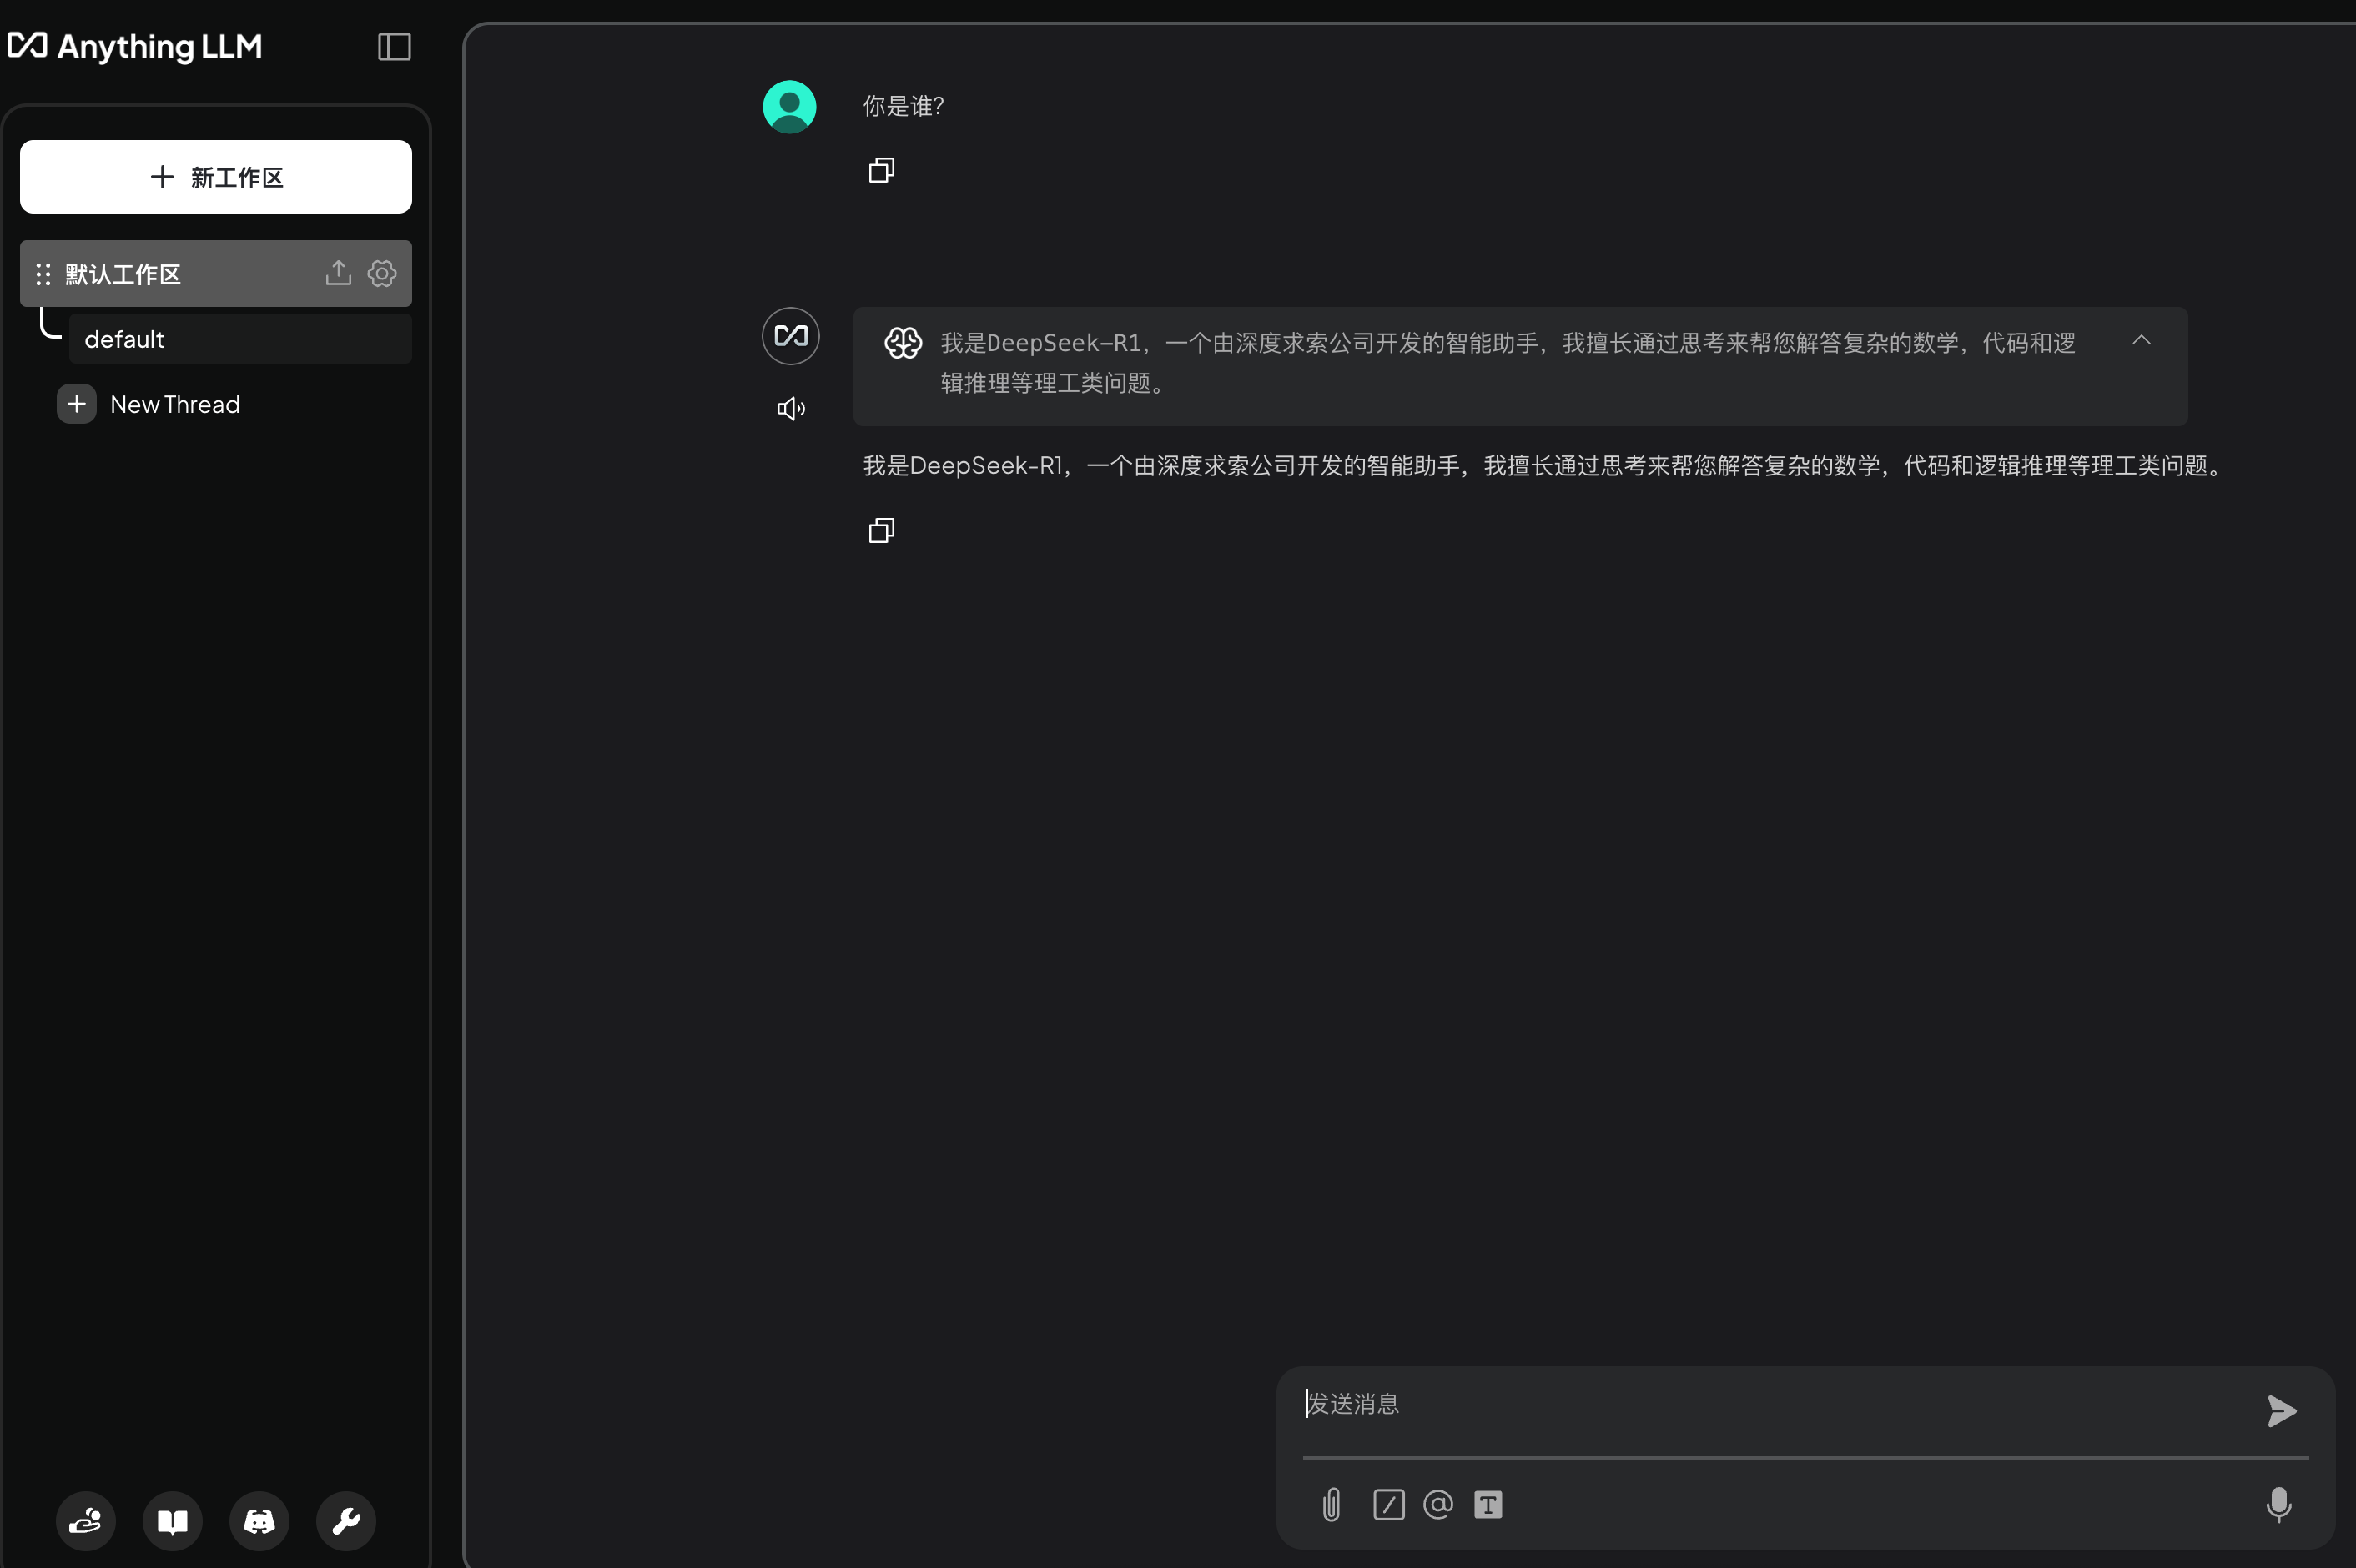
Task: Toggle the sidebar visibility
Action: [x=393, y=46]
